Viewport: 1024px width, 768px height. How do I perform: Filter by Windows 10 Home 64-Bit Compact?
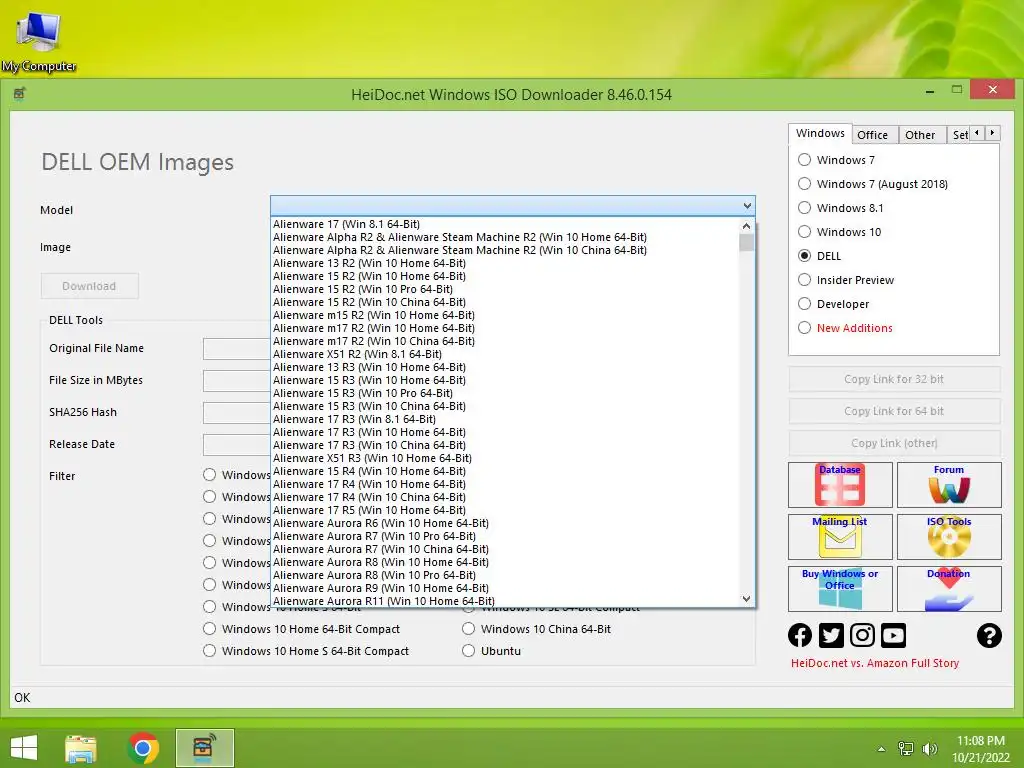click(209, 629)
